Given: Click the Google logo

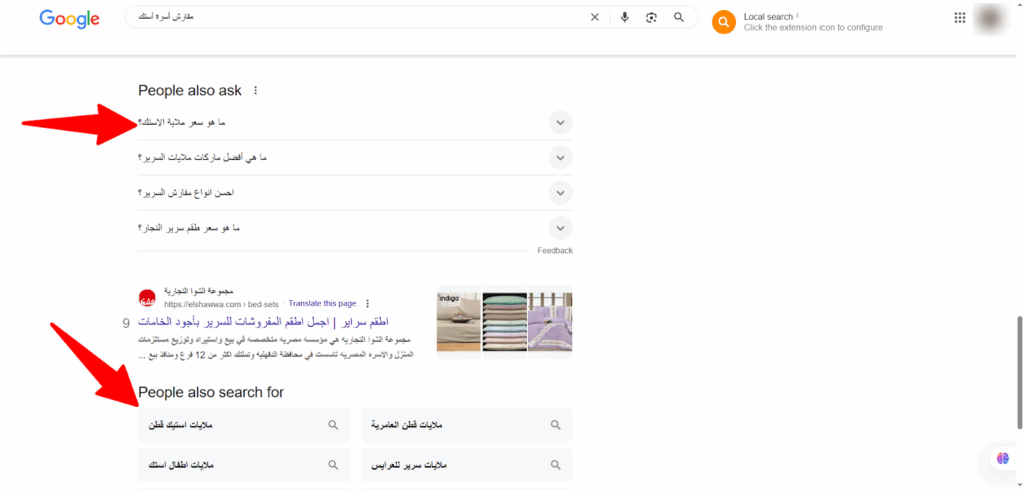Looking at the screenshot, I should (x=69, y=18).
